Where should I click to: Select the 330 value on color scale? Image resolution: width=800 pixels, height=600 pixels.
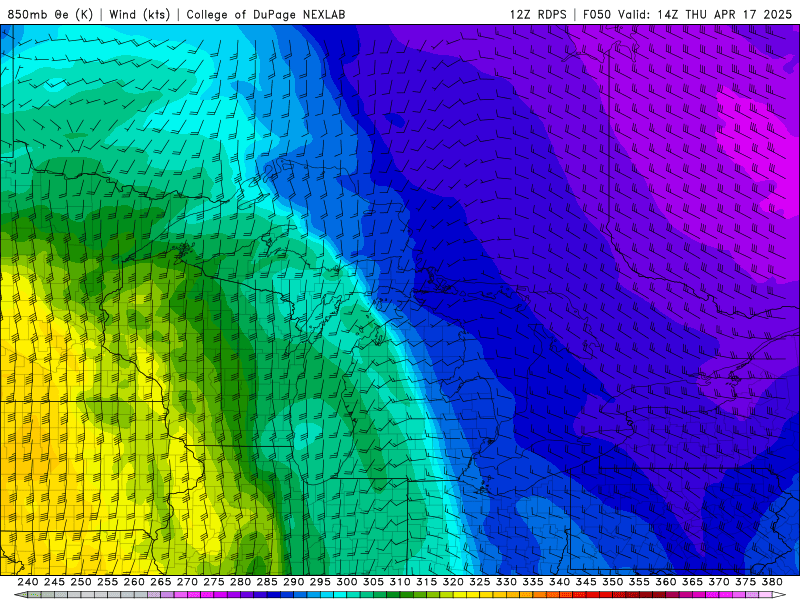506,582
